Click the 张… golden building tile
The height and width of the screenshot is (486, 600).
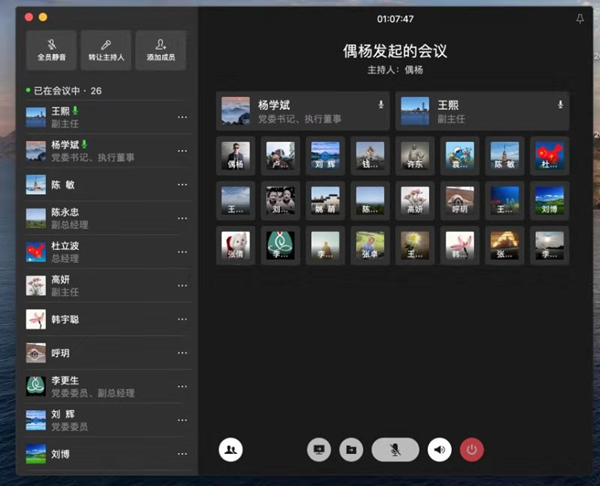coord(505,245)
